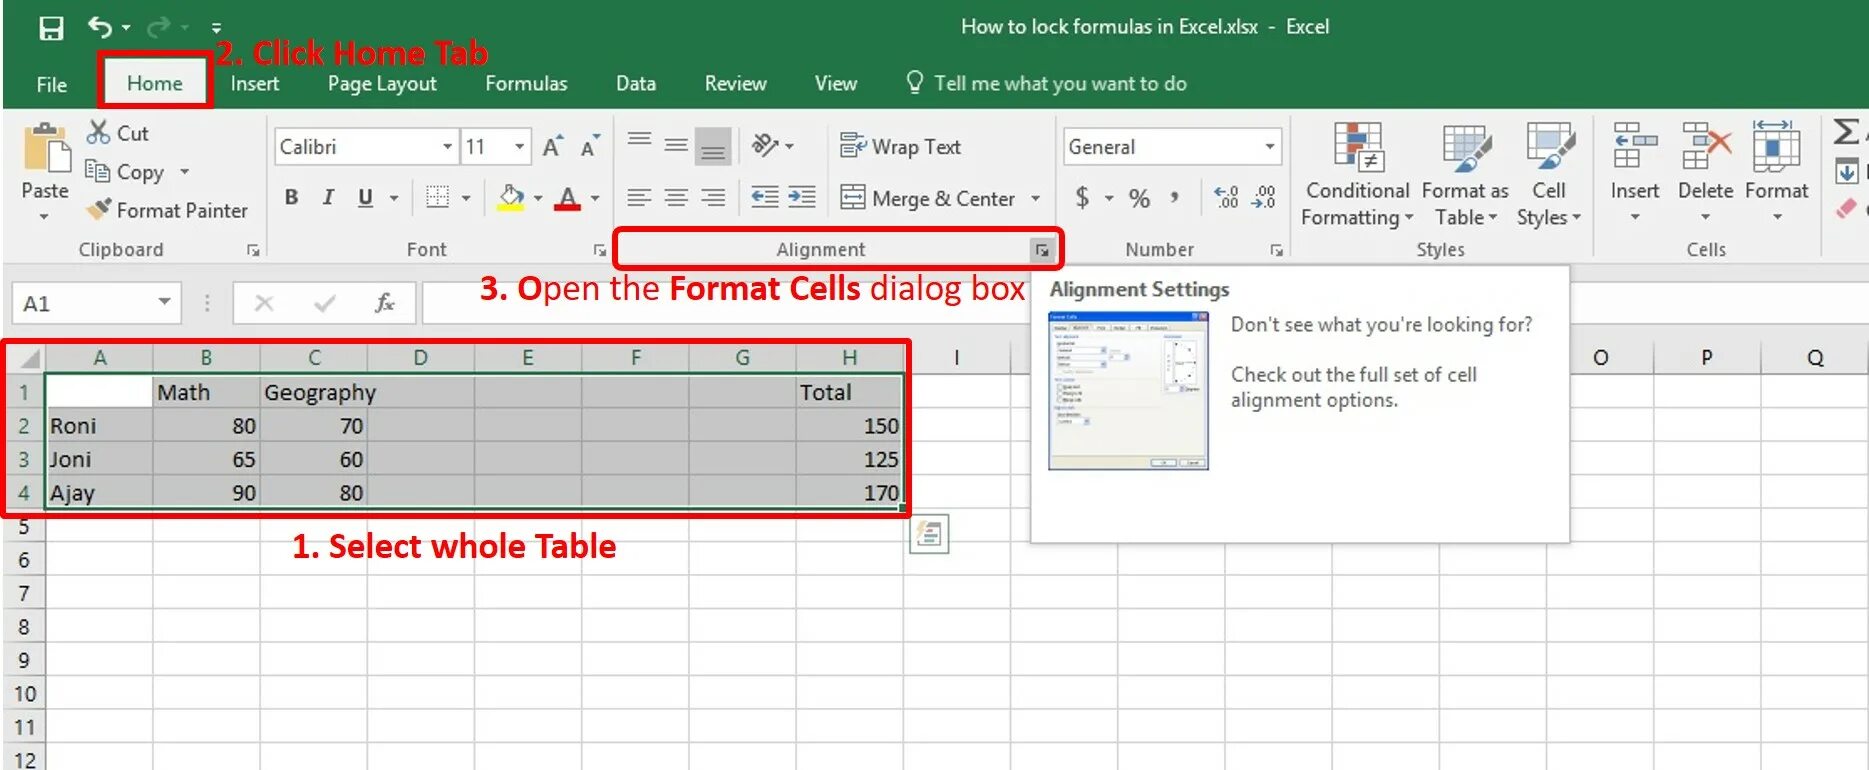1869x770 pixels.
Task: Toggle Italic formatting
Action: 327,197
